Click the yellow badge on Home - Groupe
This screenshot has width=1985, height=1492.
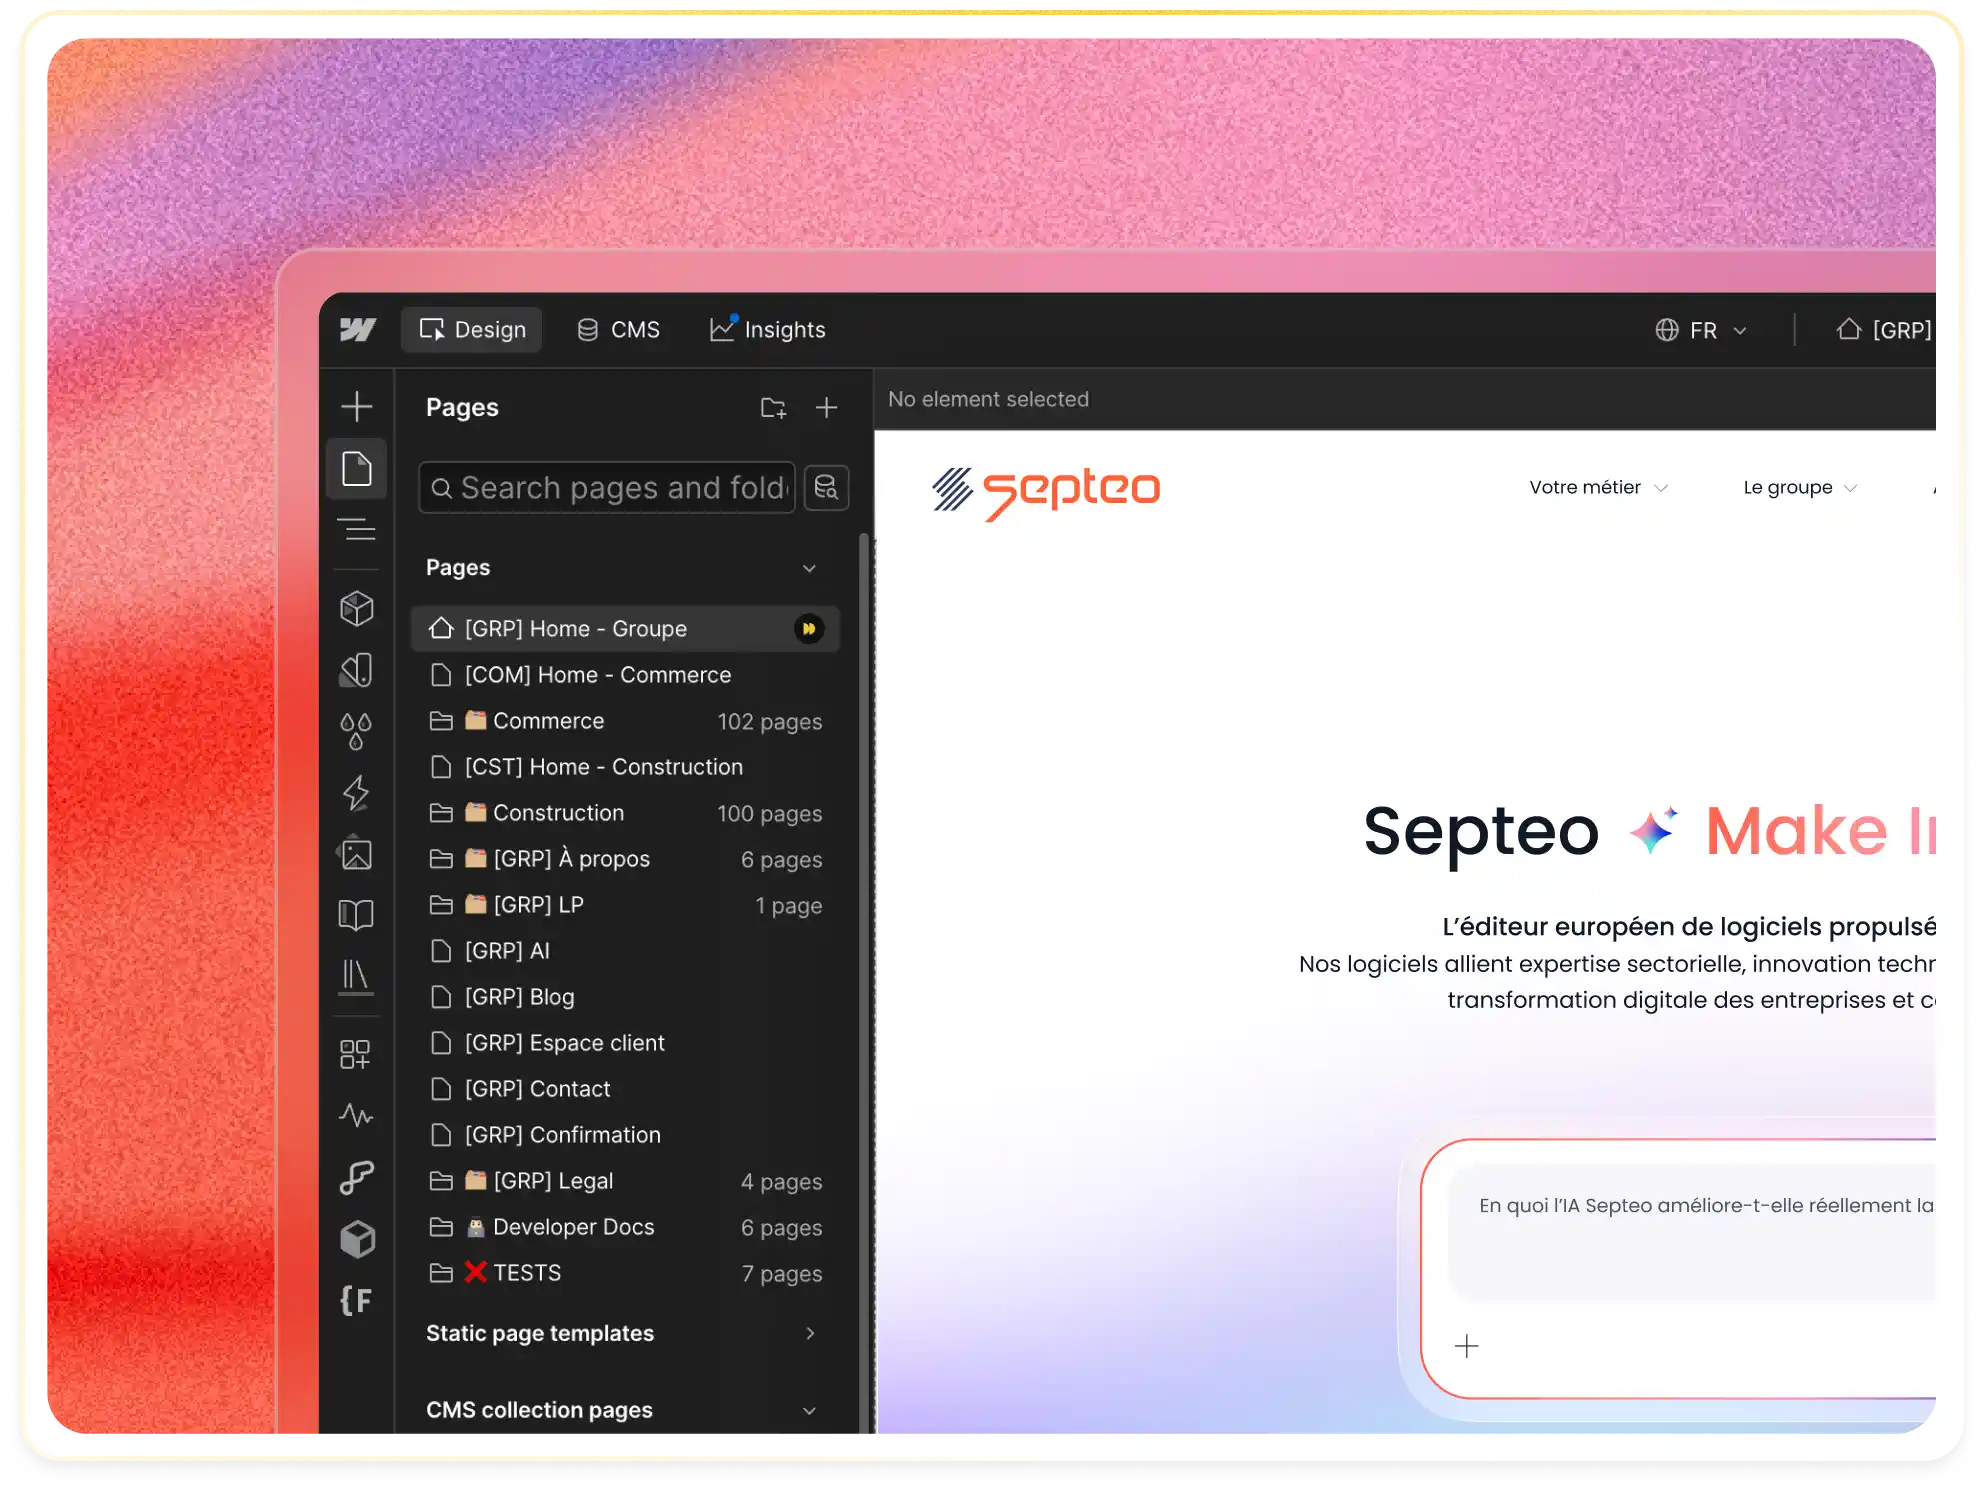click(808, 629)
